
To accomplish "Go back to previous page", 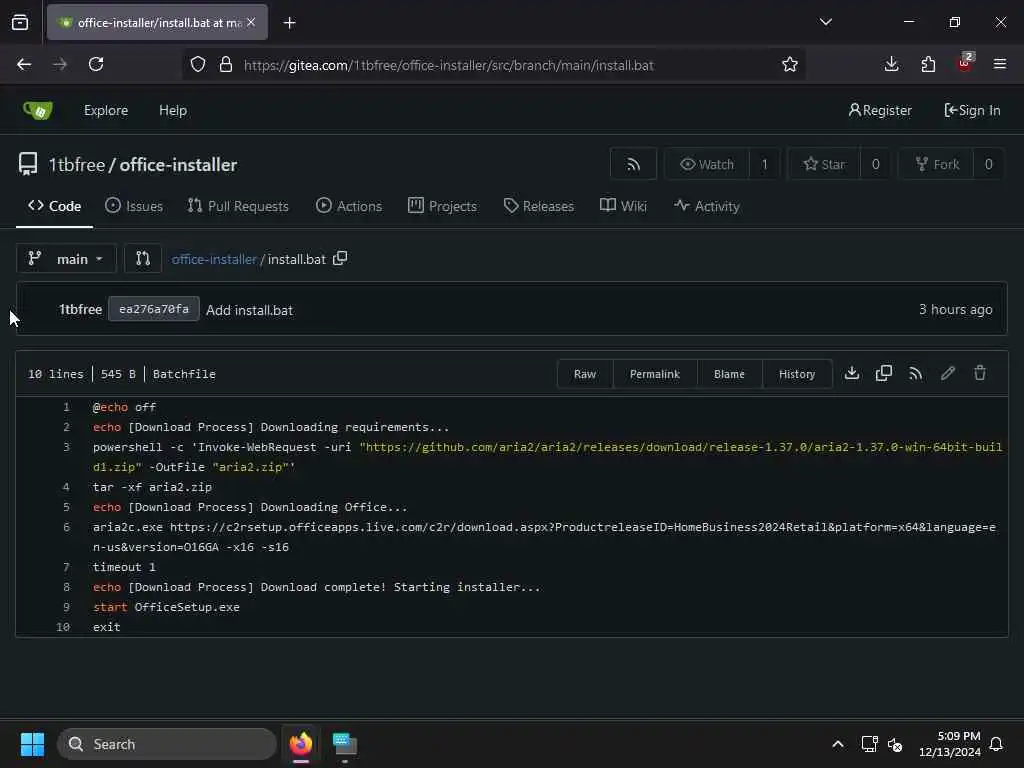I will tap(24, 64).
